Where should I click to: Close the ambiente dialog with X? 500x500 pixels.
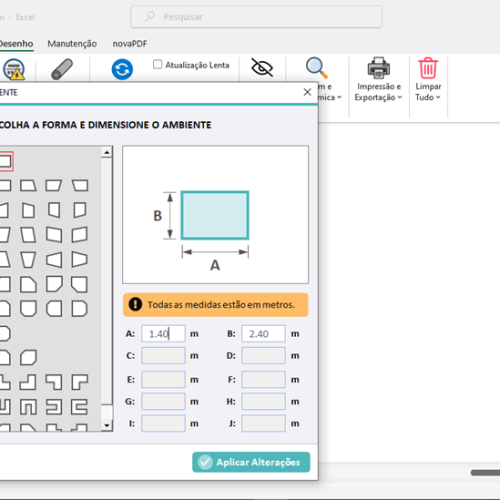coord(307,92)
